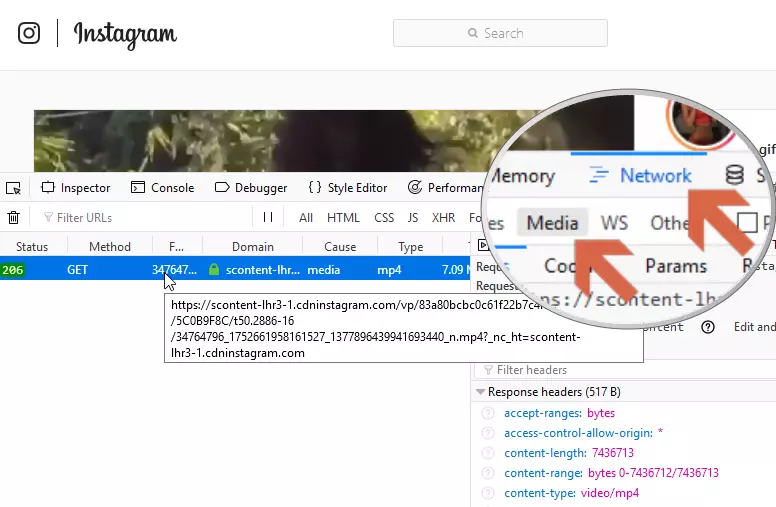
Task: Collapse the Response headers section
Action: tap(481, 392)
